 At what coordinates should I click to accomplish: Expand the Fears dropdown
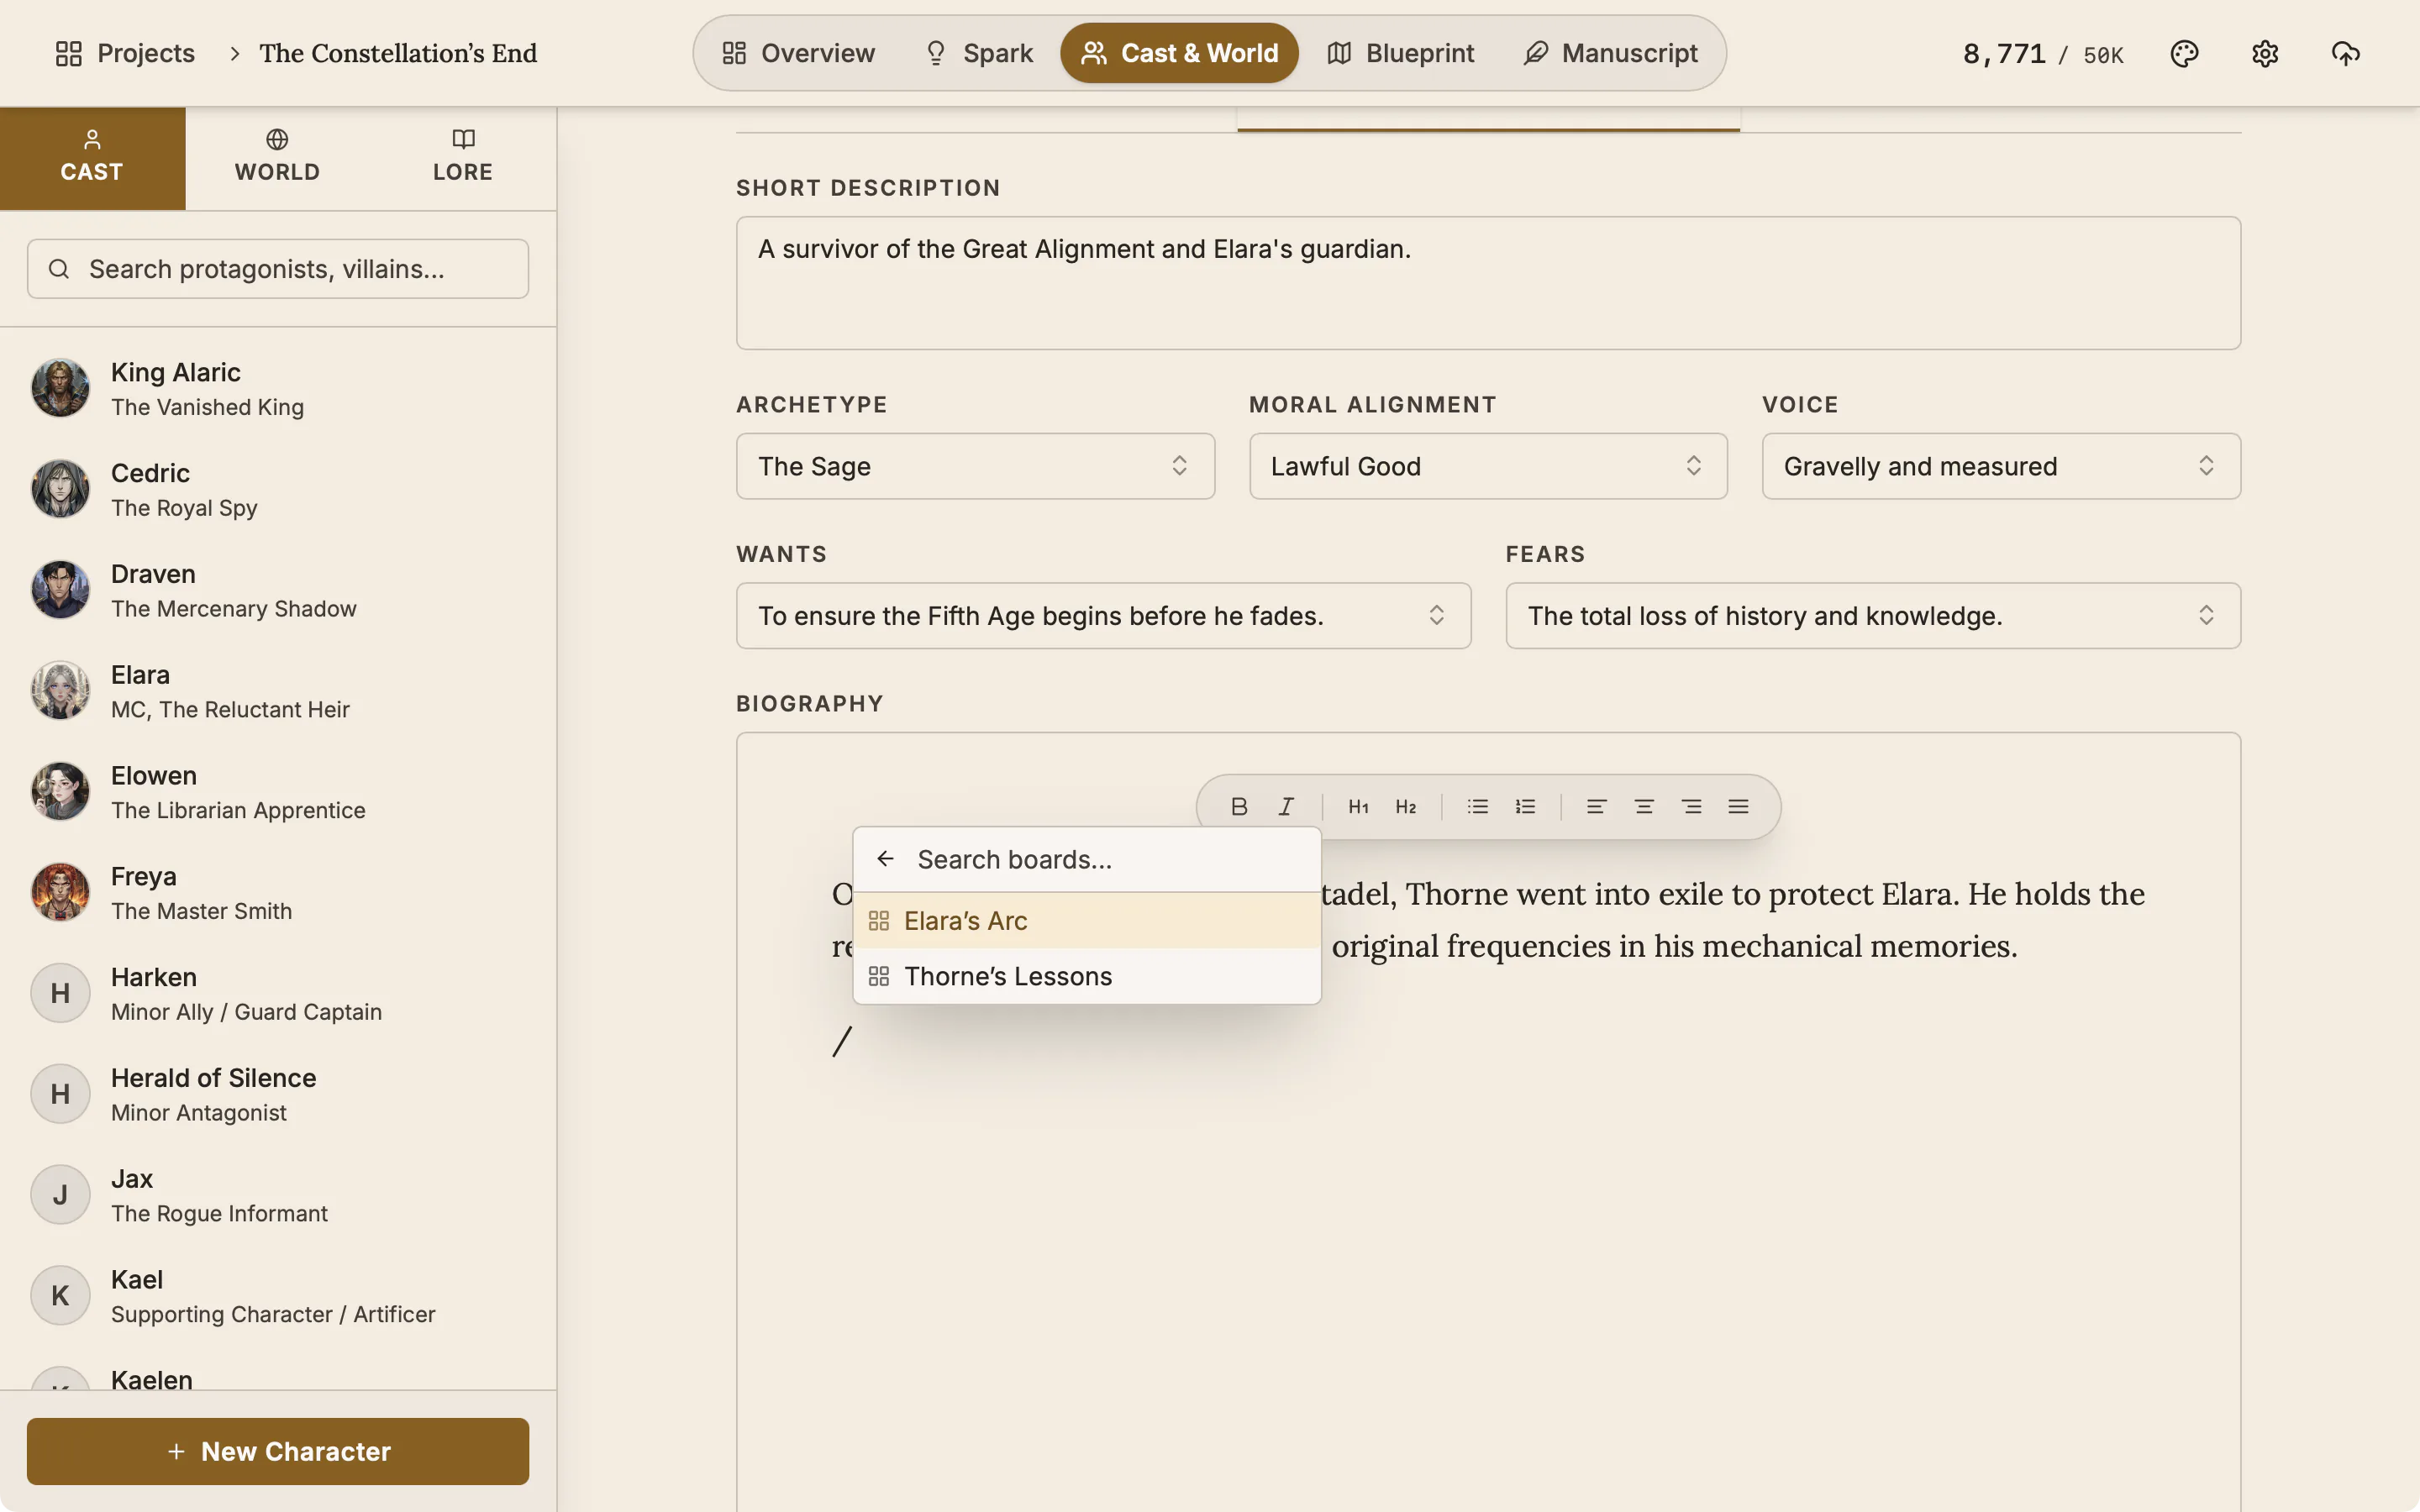pyautogui.click(x=1873, y=616)
